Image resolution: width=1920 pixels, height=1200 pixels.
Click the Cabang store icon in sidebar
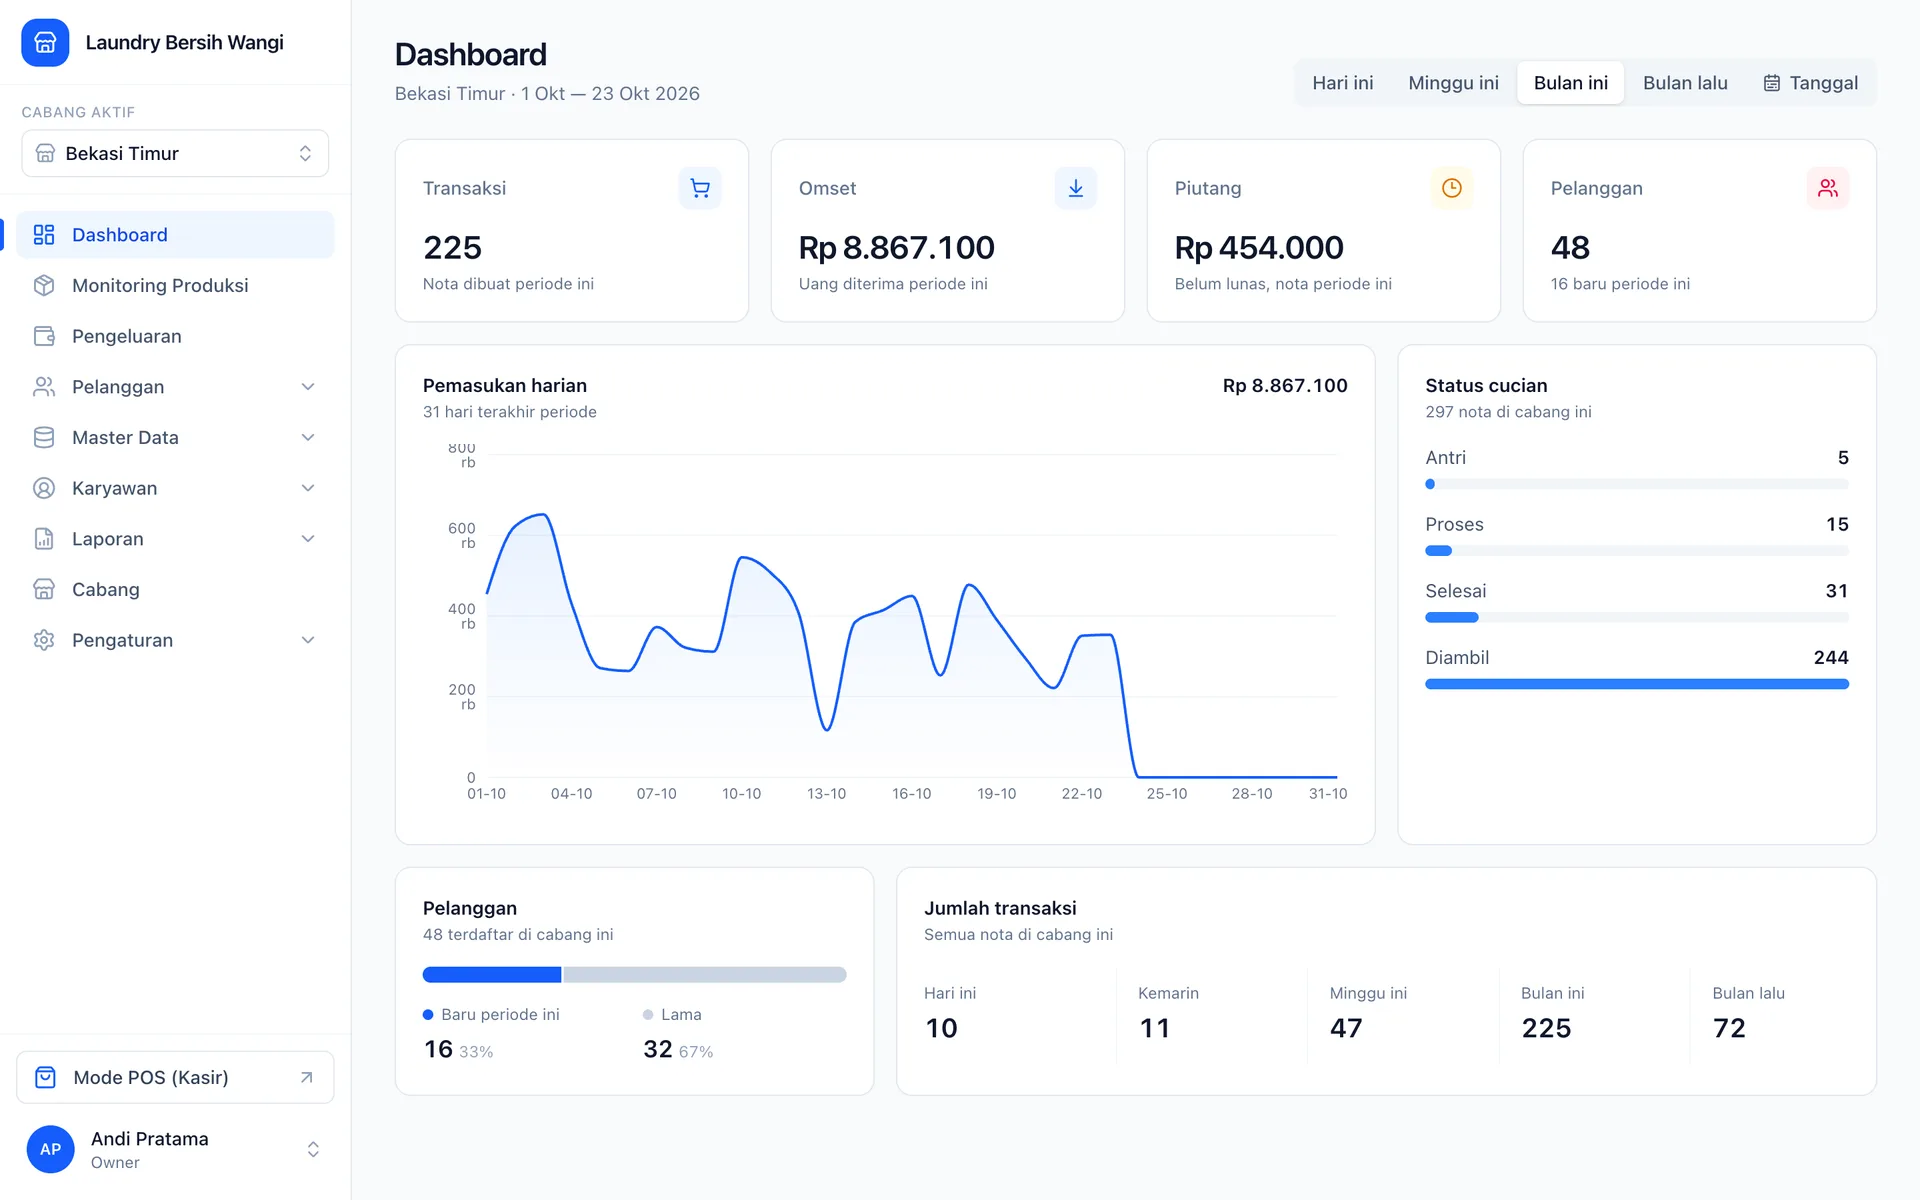[x=44, y=589]
